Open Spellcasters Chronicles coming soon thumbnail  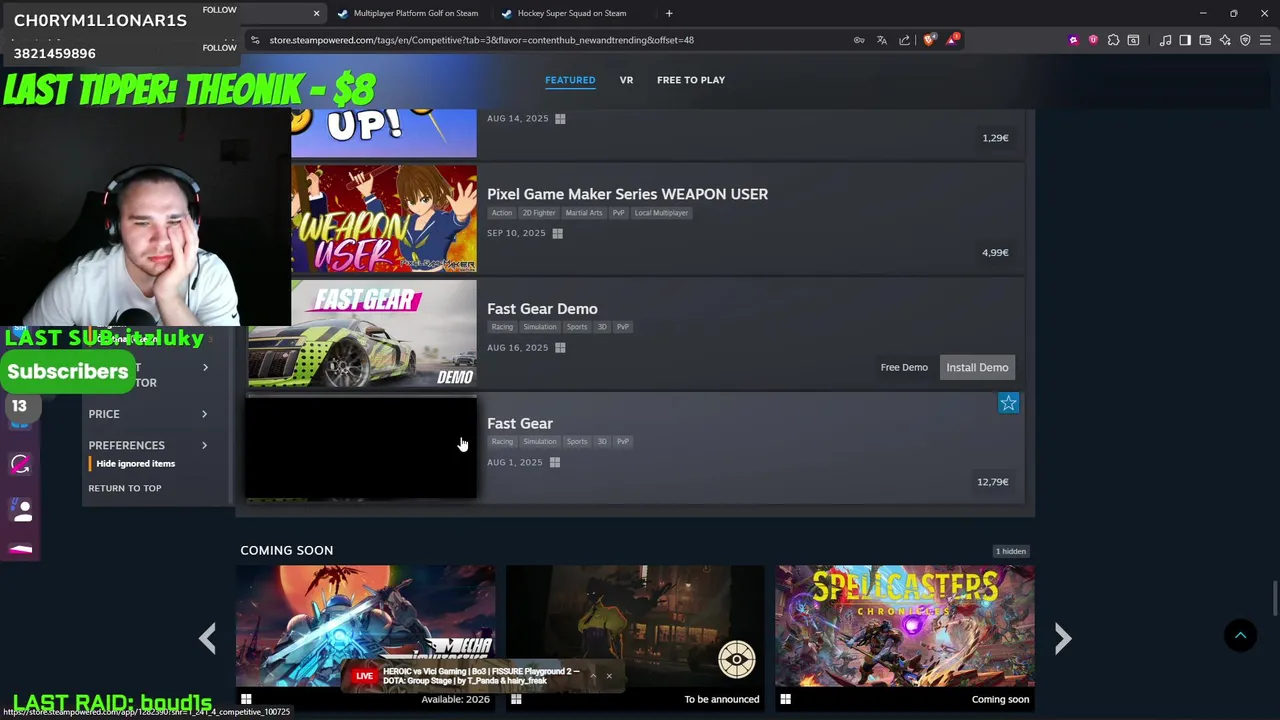pyautogui.click(x=905, y=627)
